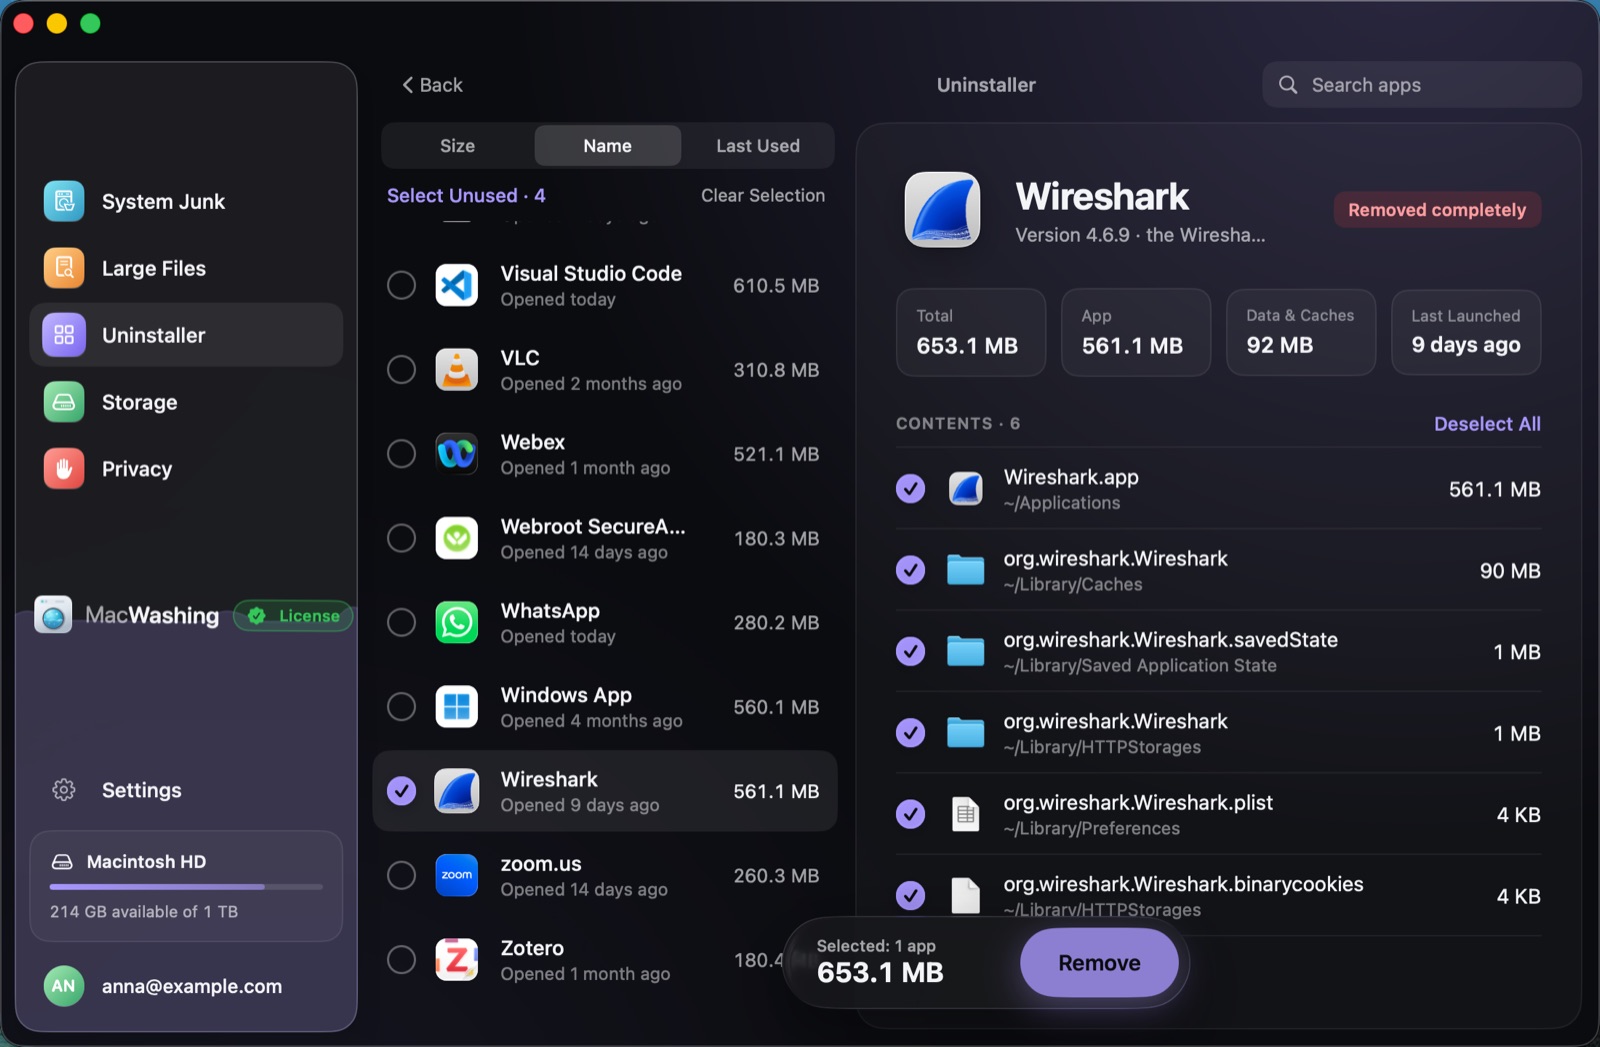1600x1047 pixels.
Task: Click the Large Files sidebar icon
Action: (64, 268)
